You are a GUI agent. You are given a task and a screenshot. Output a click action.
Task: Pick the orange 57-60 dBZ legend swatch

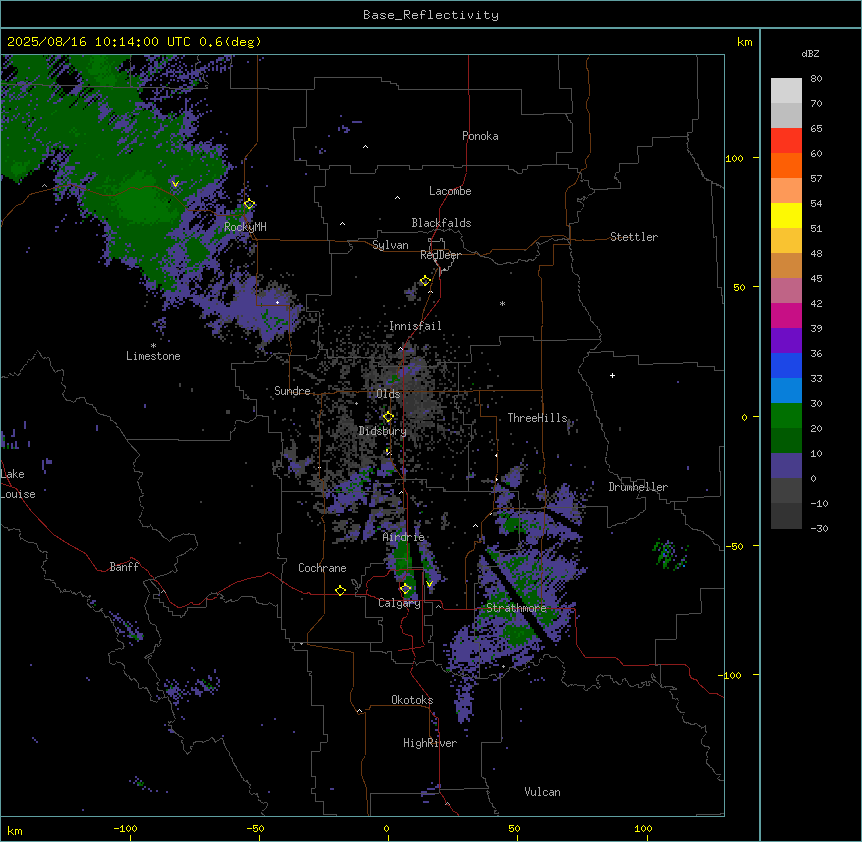coord(786,165)
